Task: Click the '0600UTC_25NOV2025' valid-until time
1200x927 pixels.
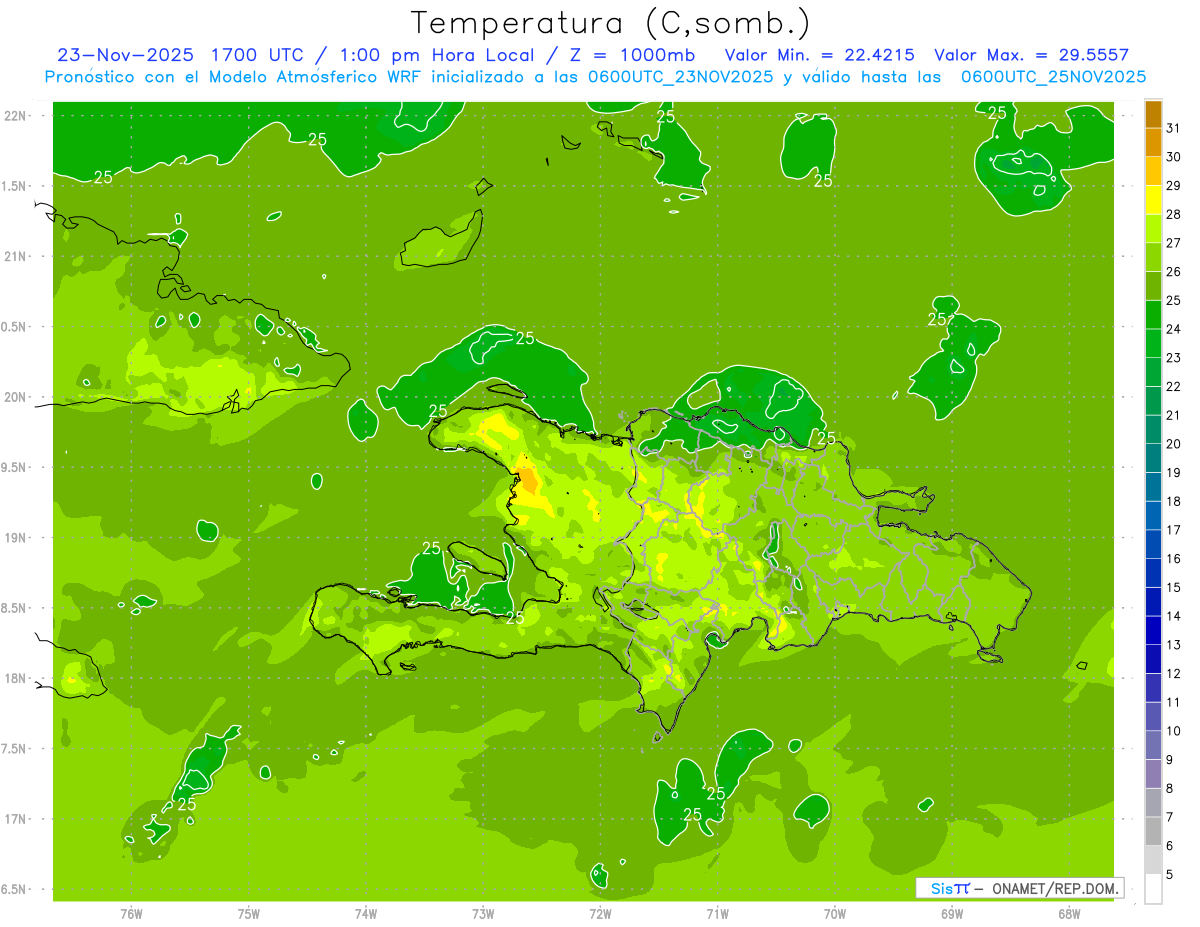Action: (x=1054, y=77)
